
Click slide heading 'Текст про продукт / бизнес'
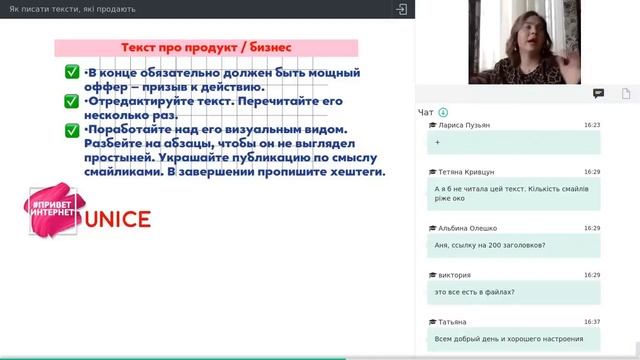click(x=206, y=48)
